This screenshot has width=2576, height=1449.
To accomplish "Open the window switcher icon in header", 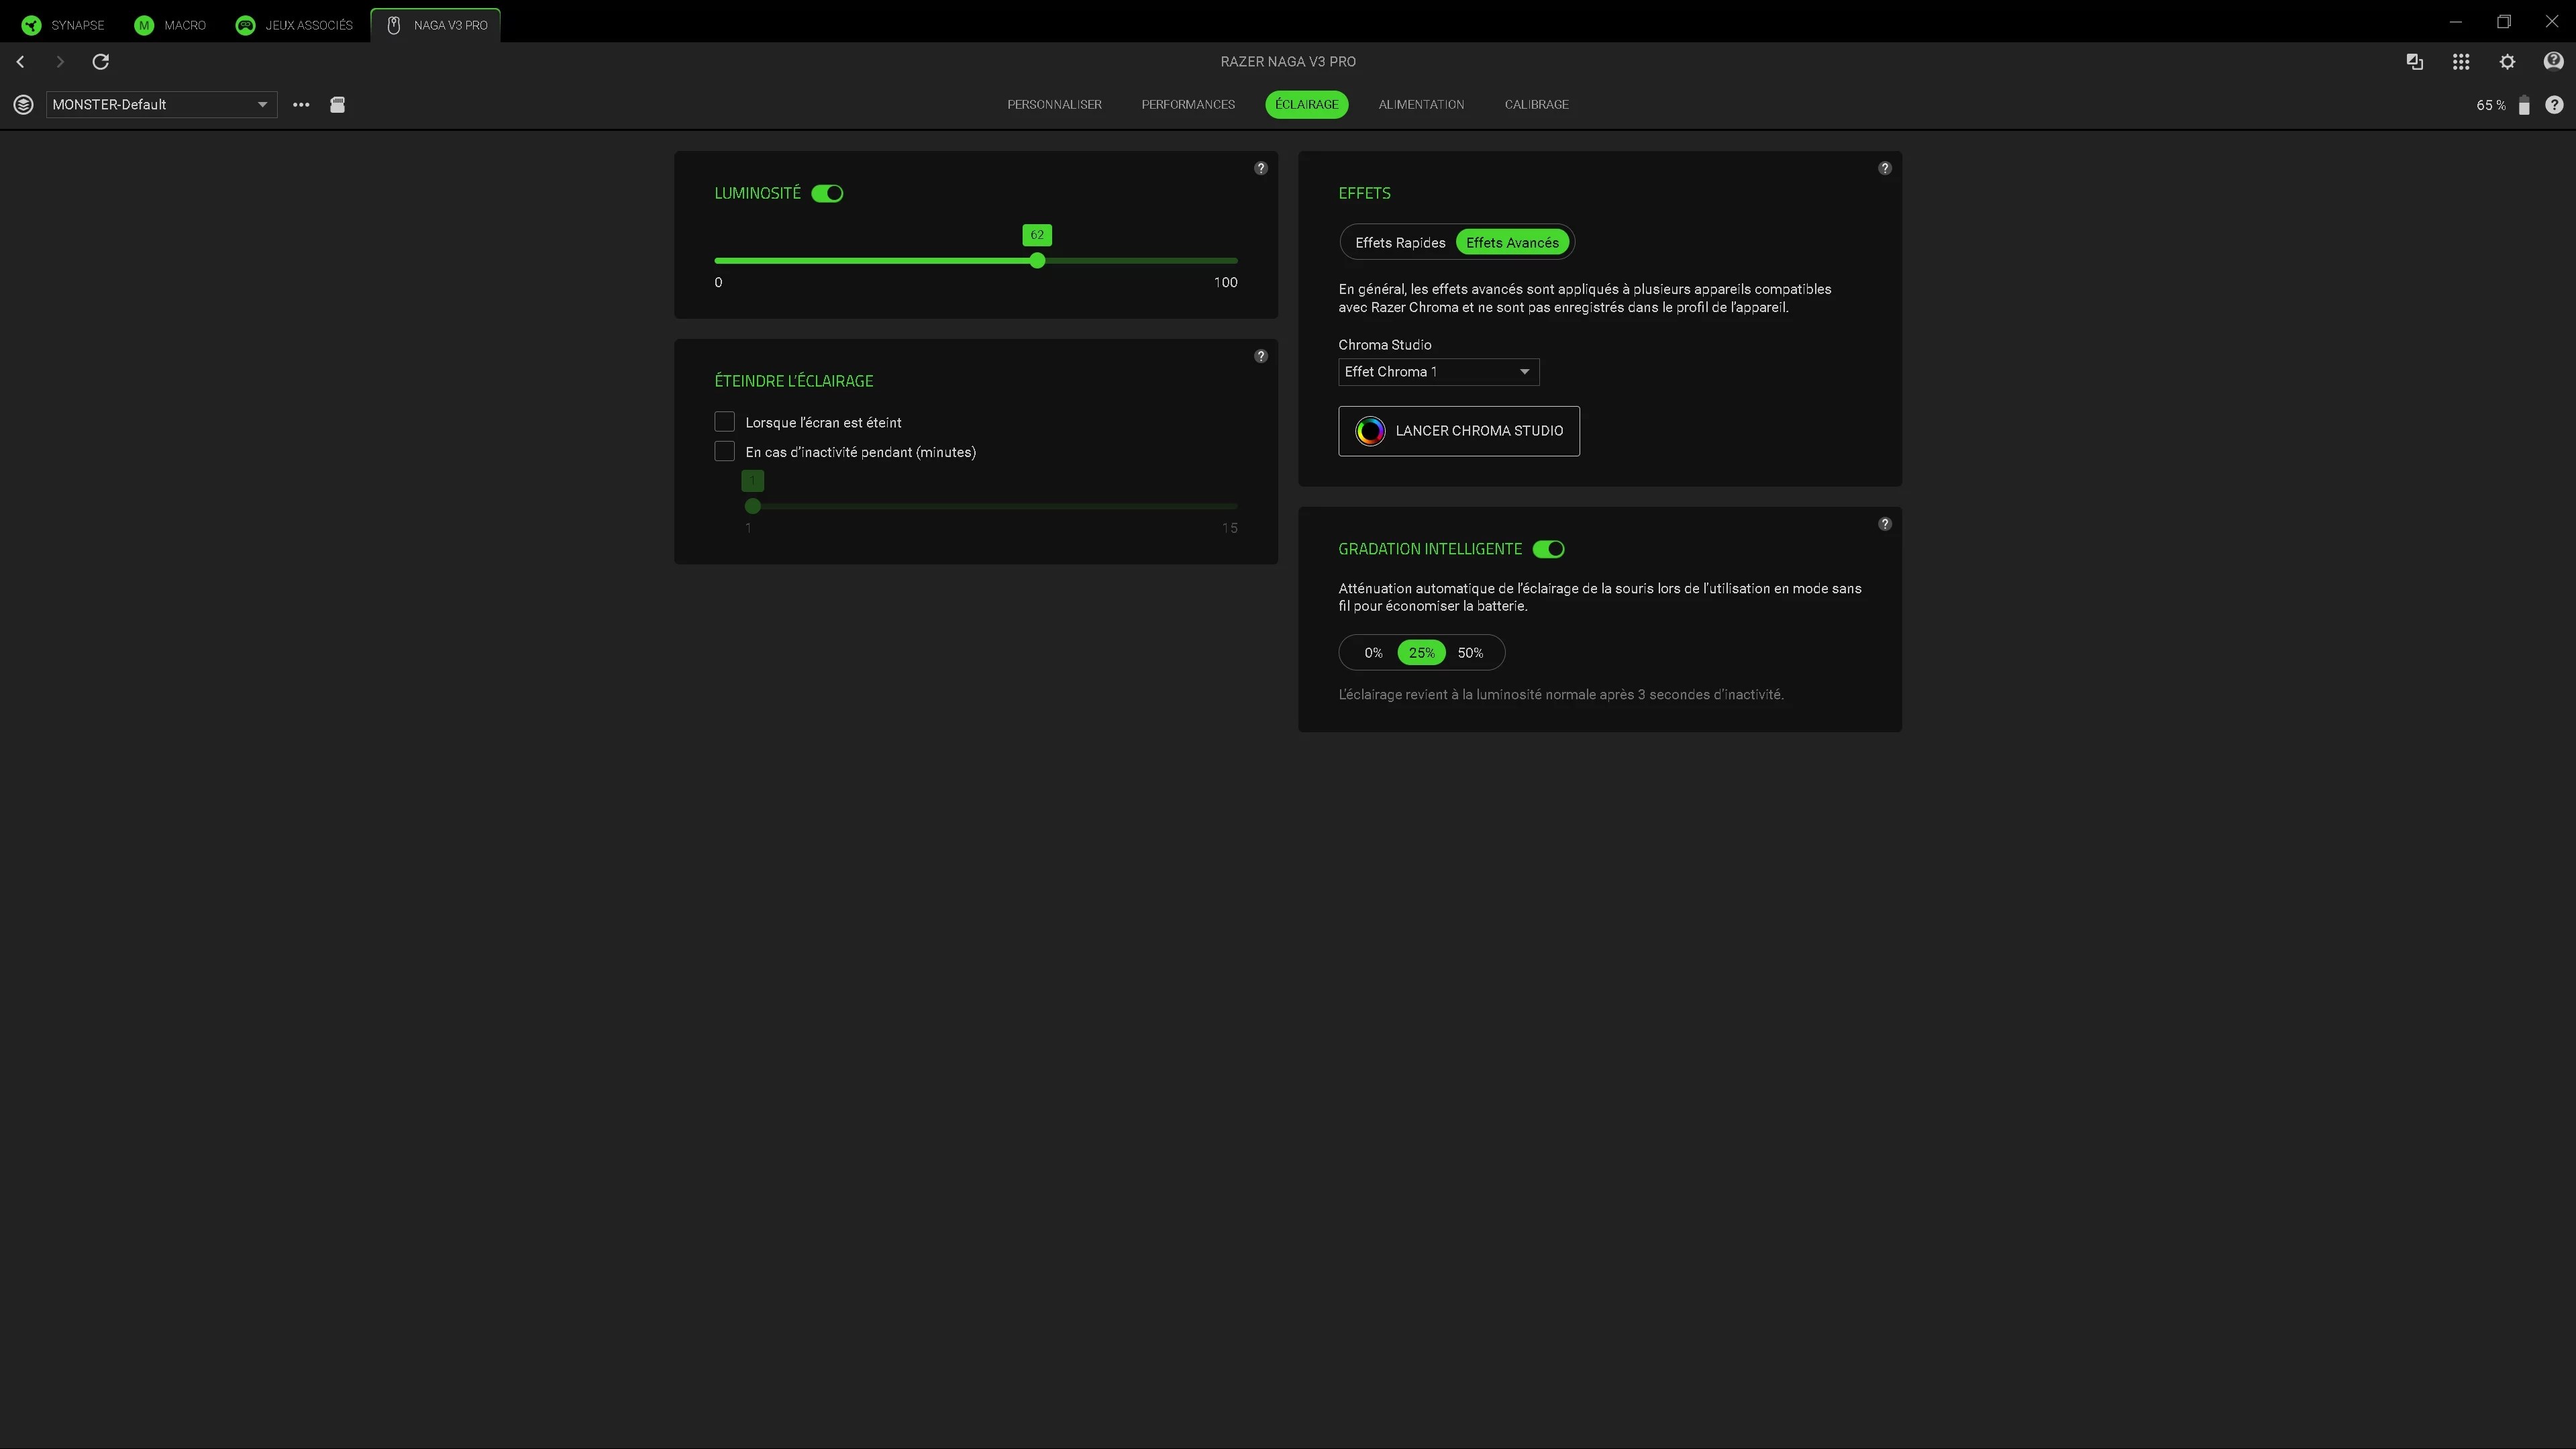I will (2415, 62).
